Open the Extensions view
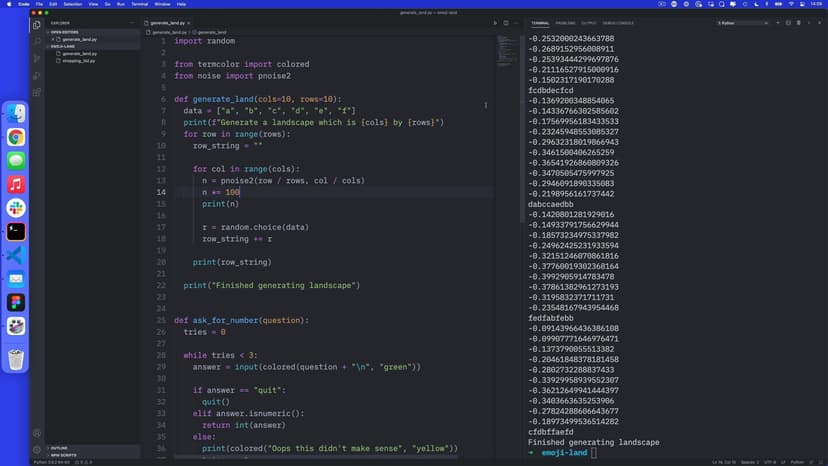 [x=37, y=92]
